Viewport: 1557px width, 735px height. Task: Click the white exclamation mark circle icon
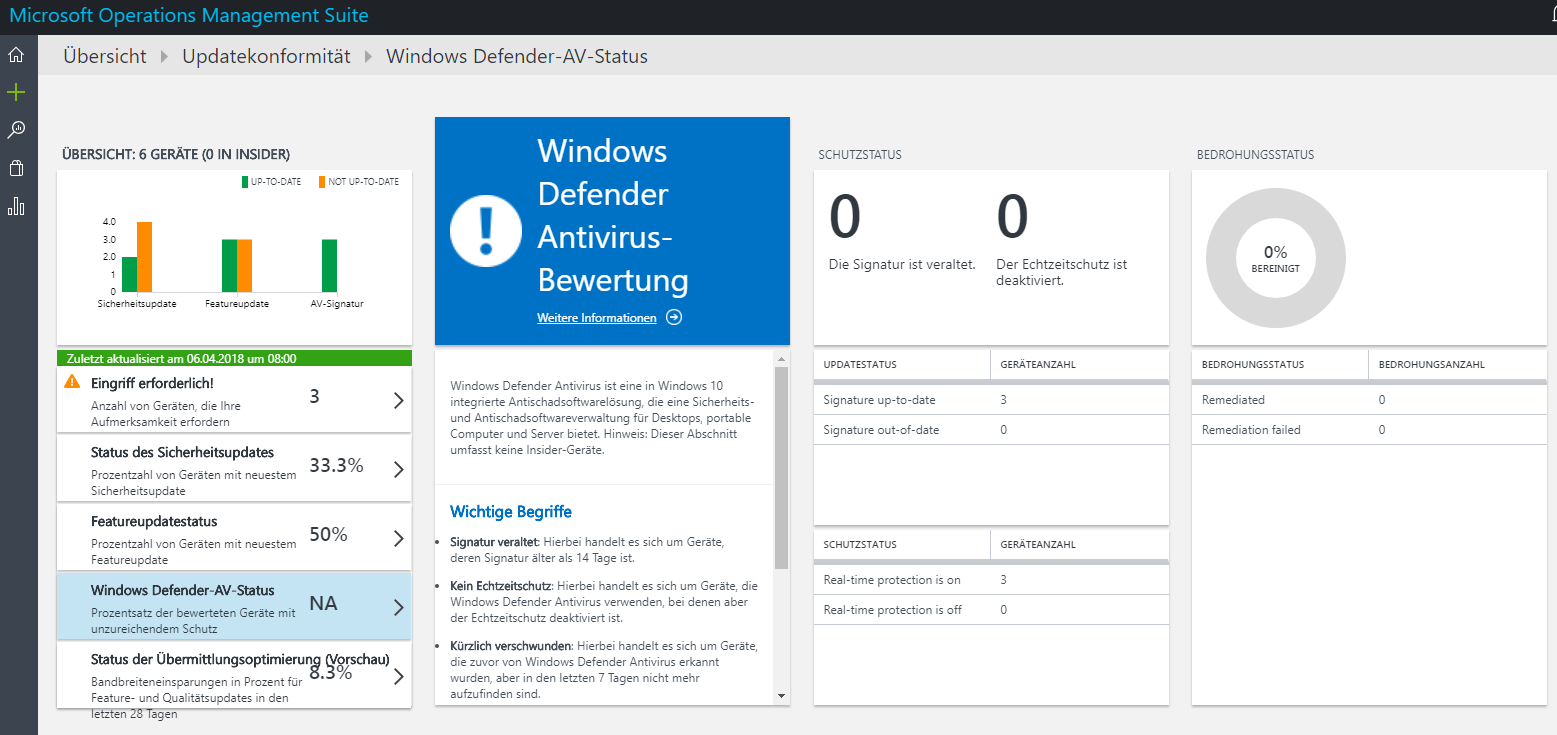pyautogui.click(x=486, y=231)
